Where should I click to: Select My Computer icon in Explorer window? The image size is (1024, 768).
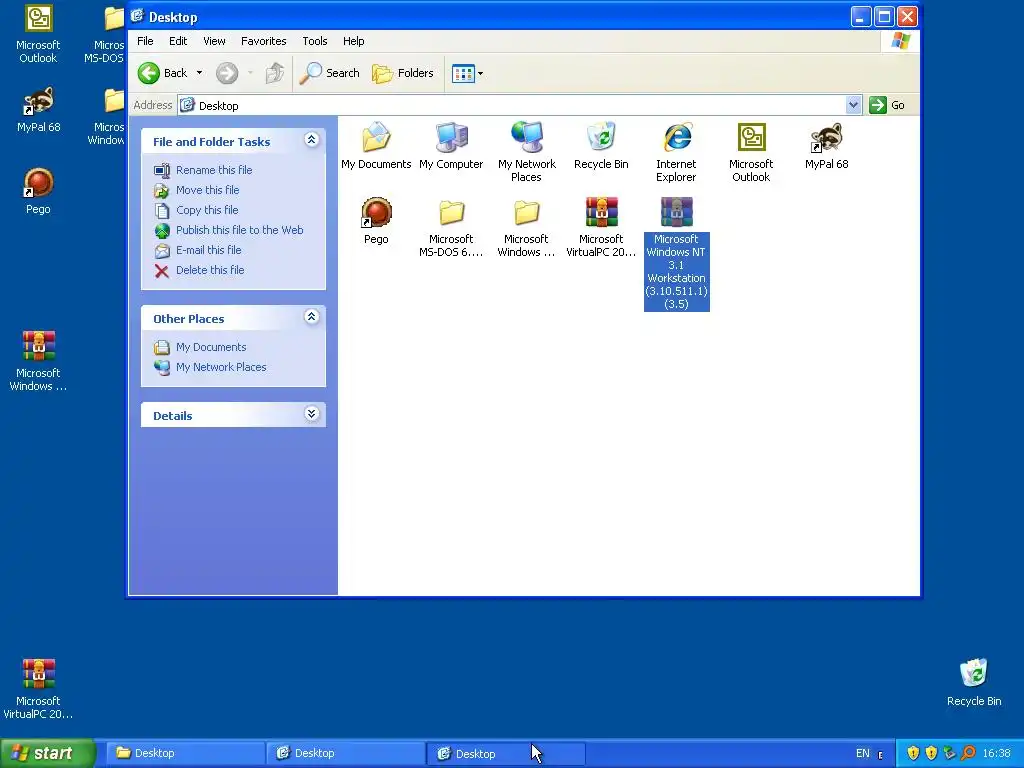(x=451, y=138)
